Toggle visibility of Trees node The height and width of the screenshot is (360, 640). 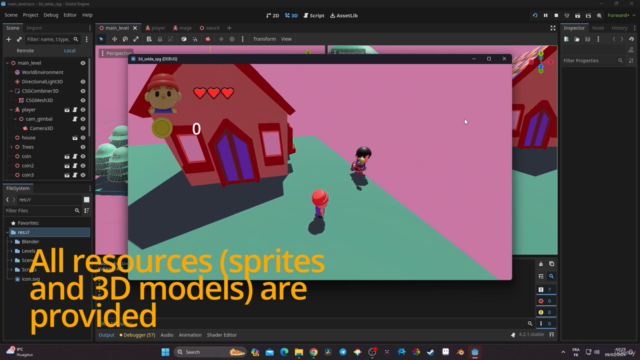point(83,147)
